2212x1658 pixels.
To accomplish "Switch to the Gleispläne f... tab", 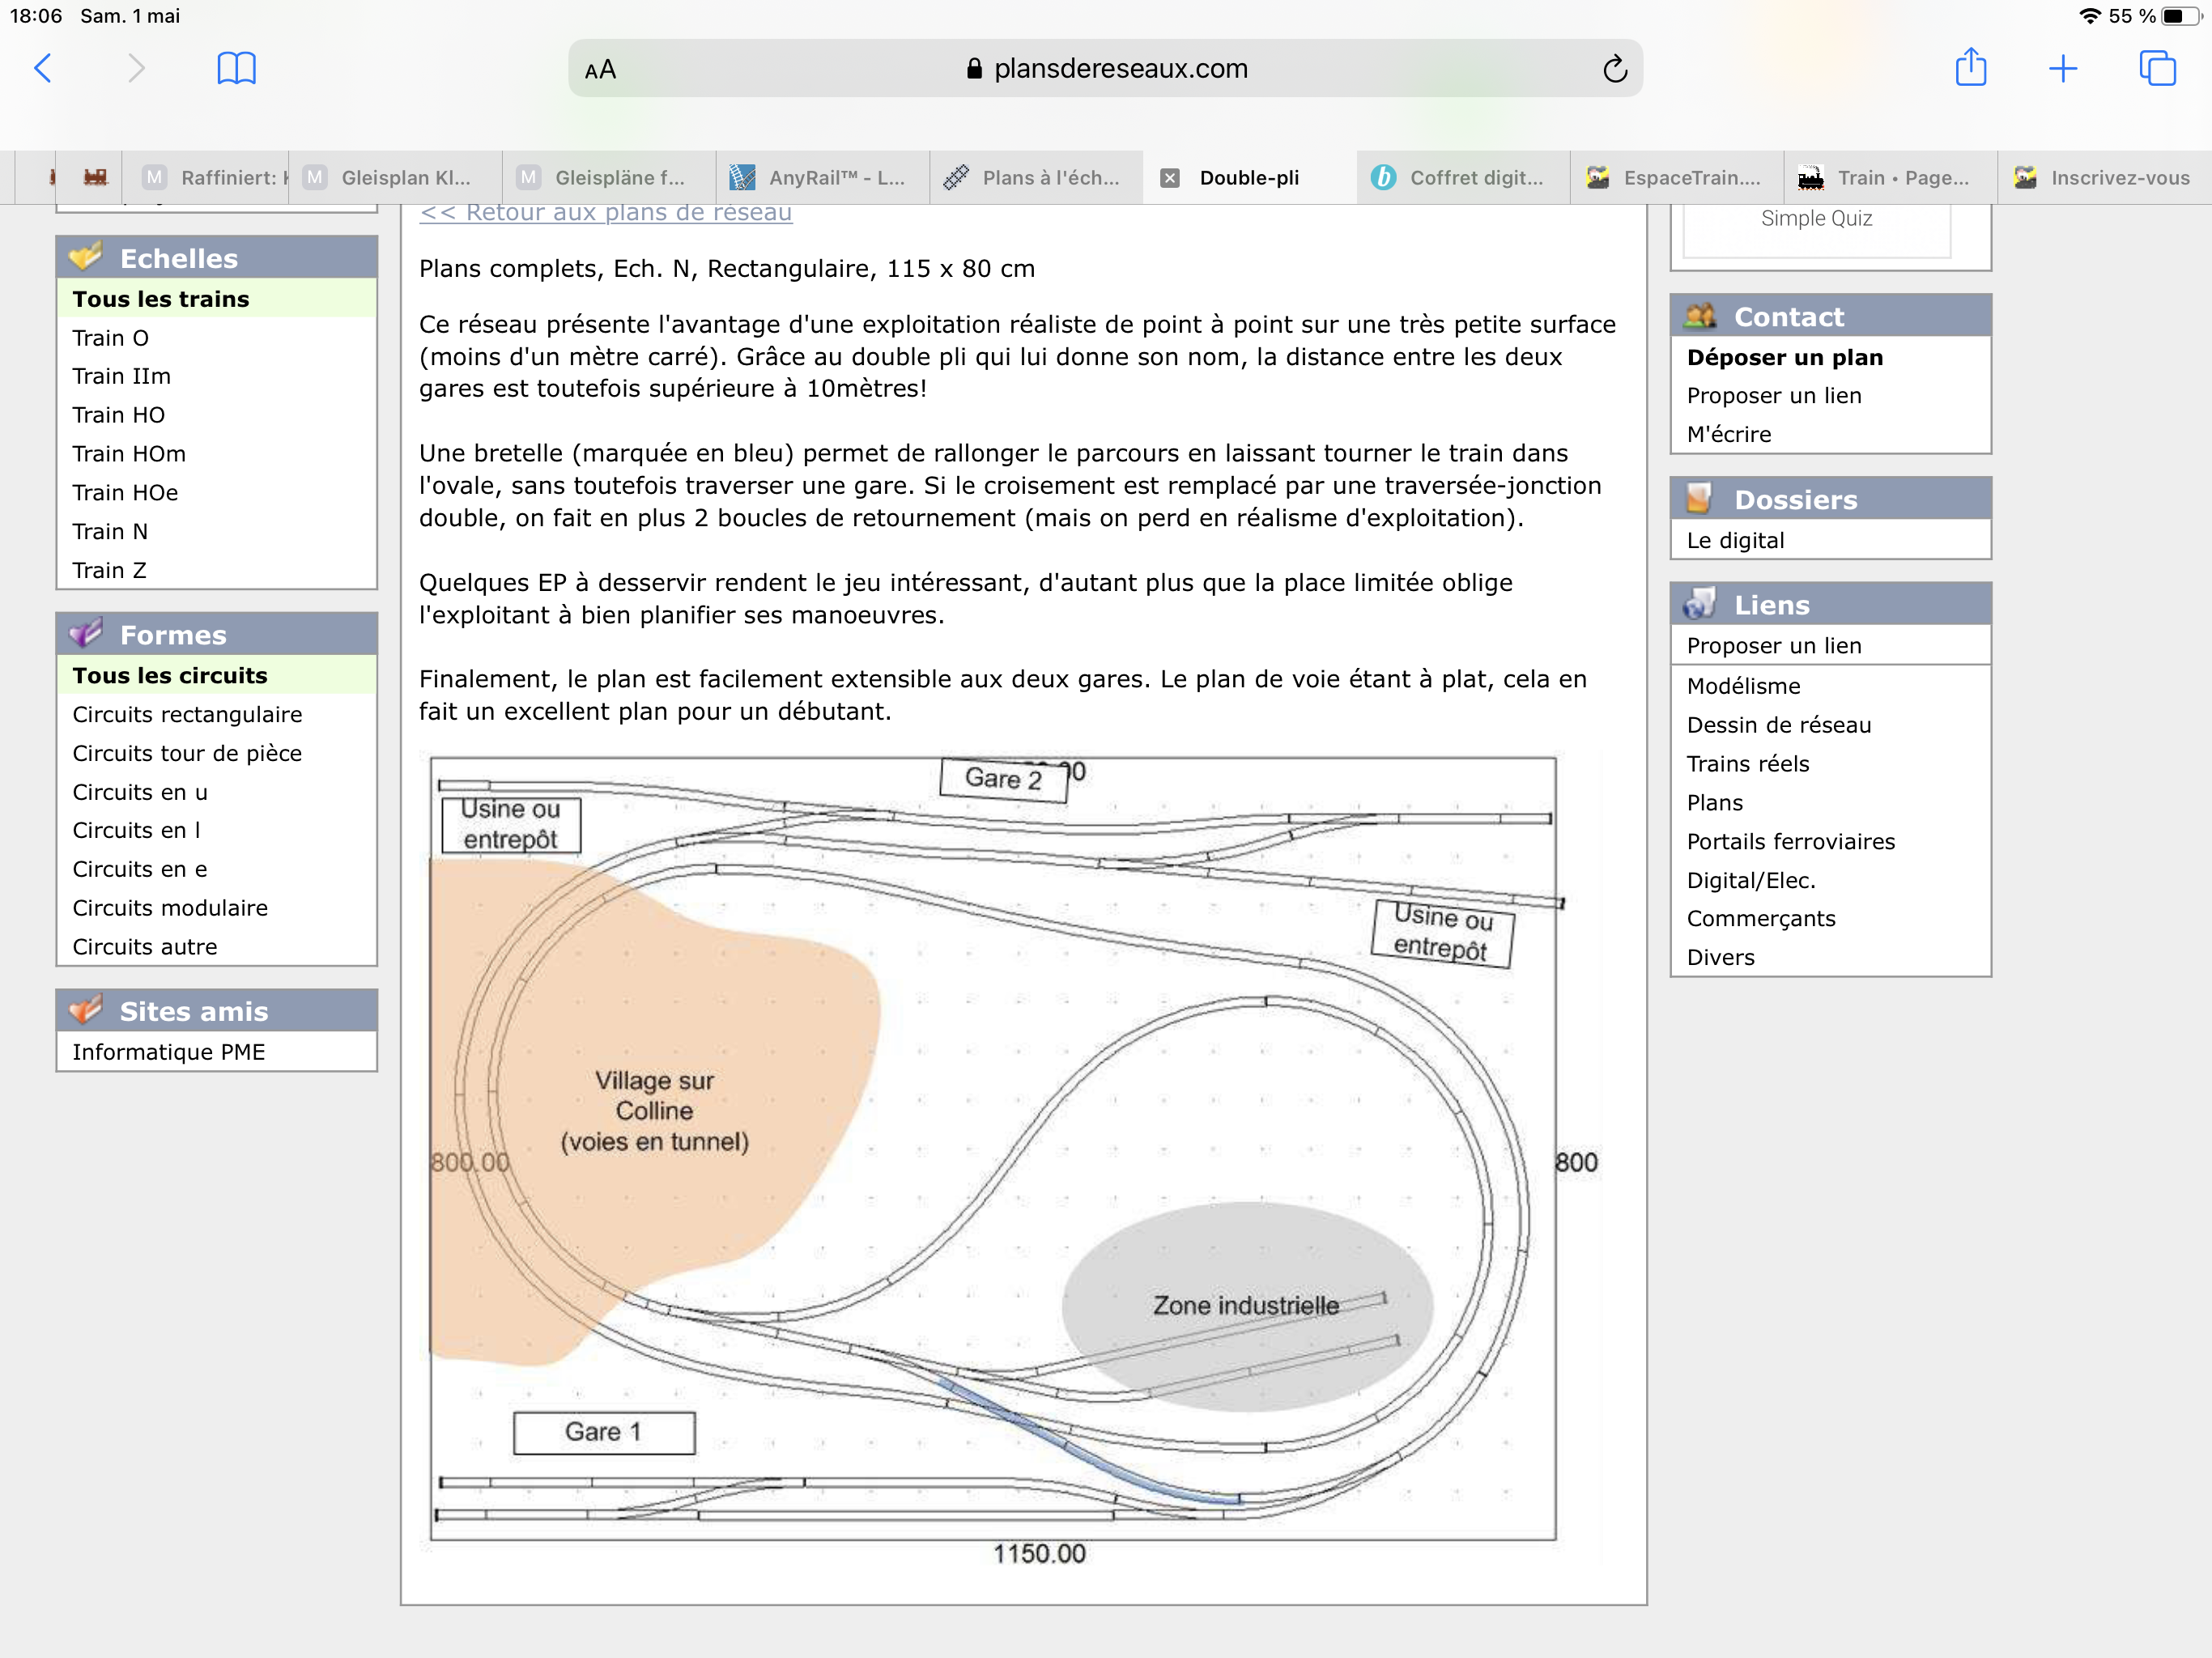I will [609, 178].
